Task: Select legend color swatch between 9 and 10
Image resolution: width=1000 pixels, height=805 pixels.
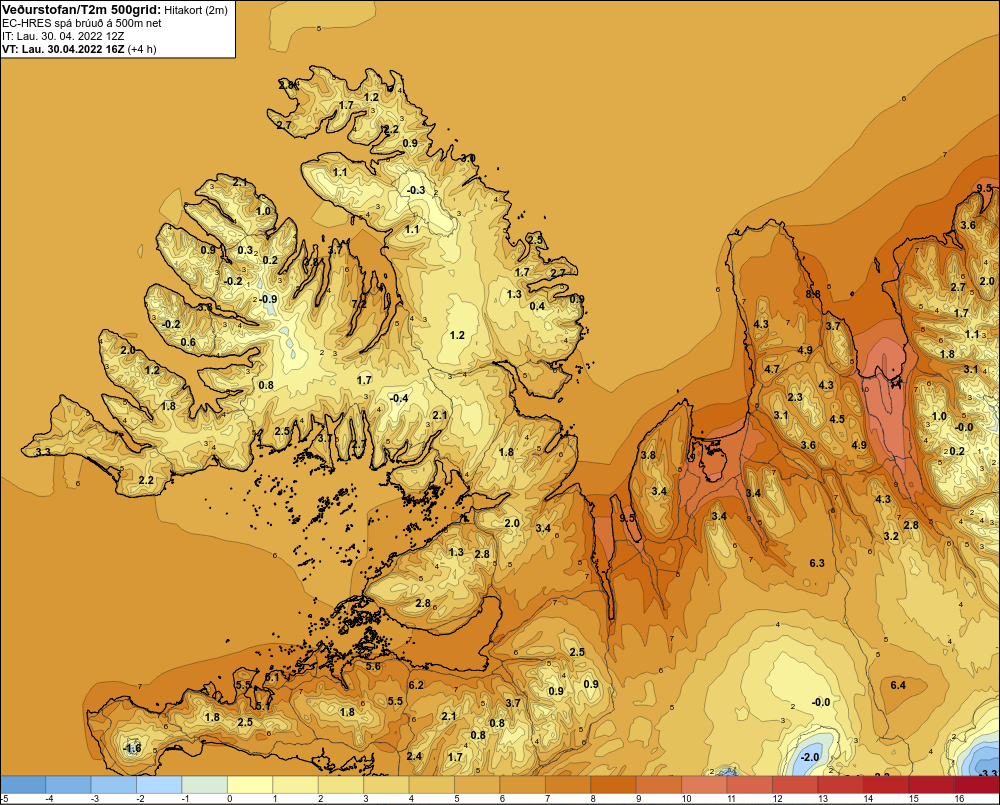Action: (659, 785)
